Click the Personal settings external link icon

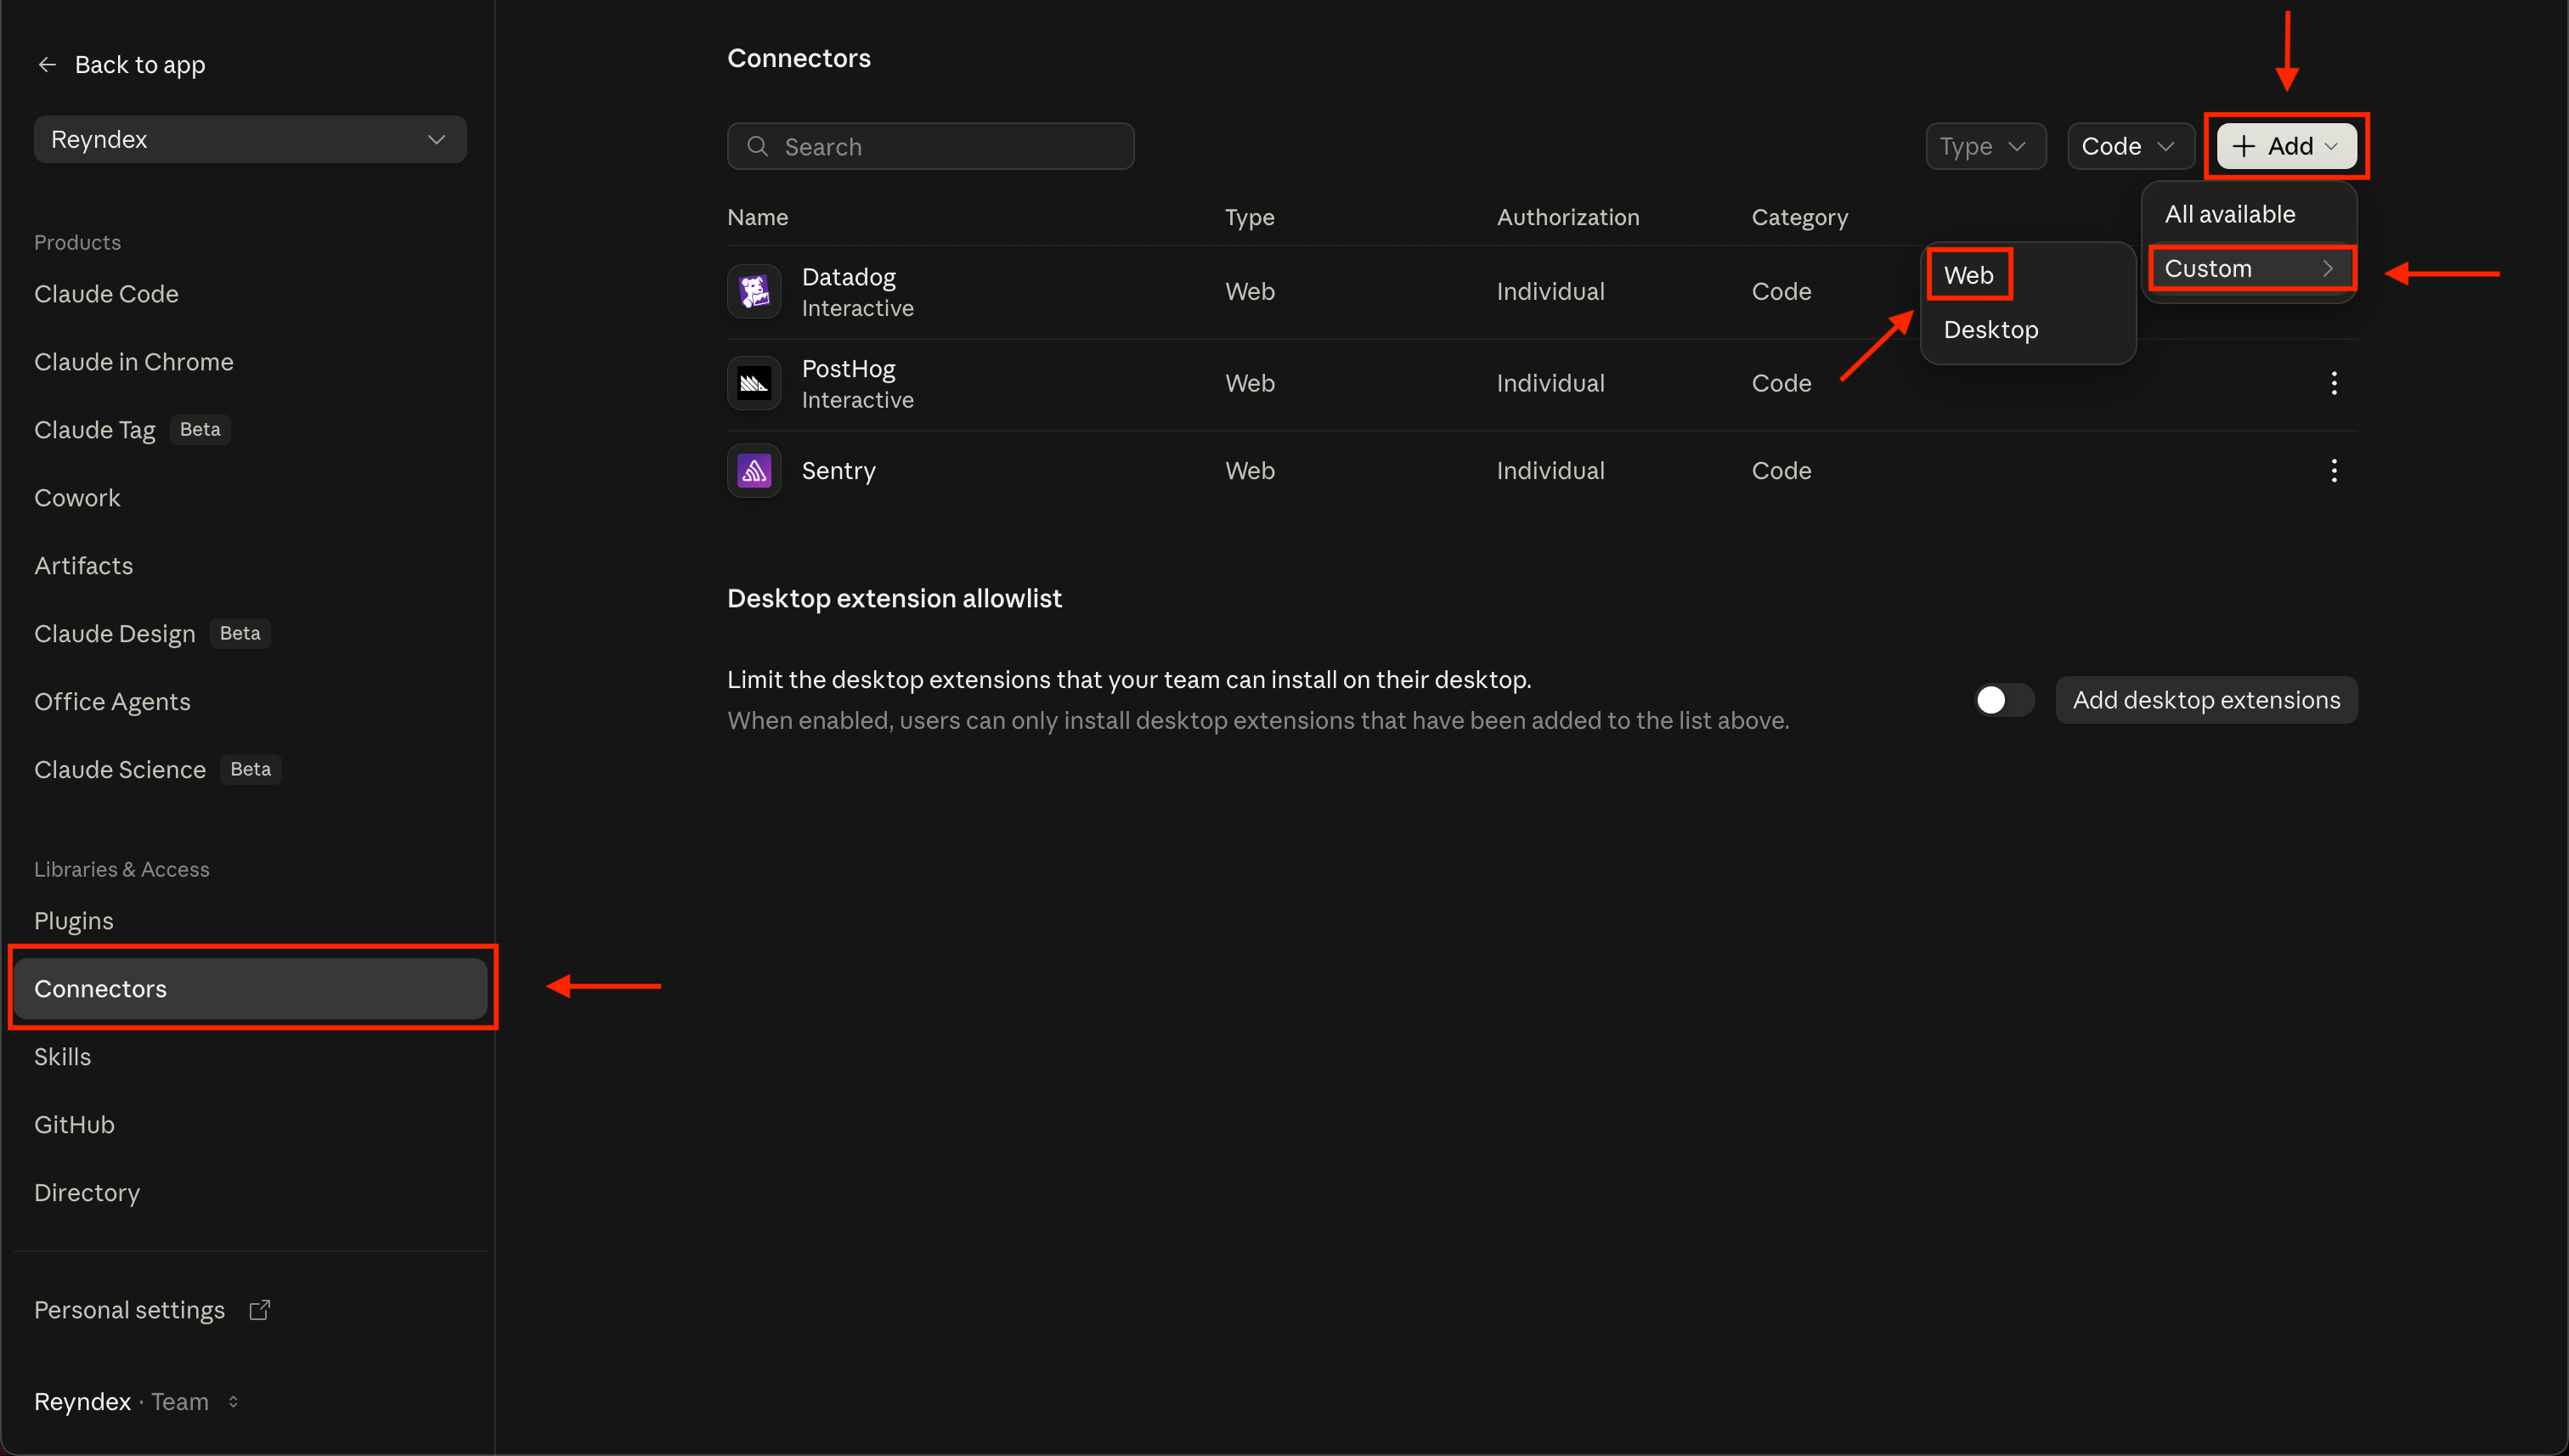click(260, 1310)
